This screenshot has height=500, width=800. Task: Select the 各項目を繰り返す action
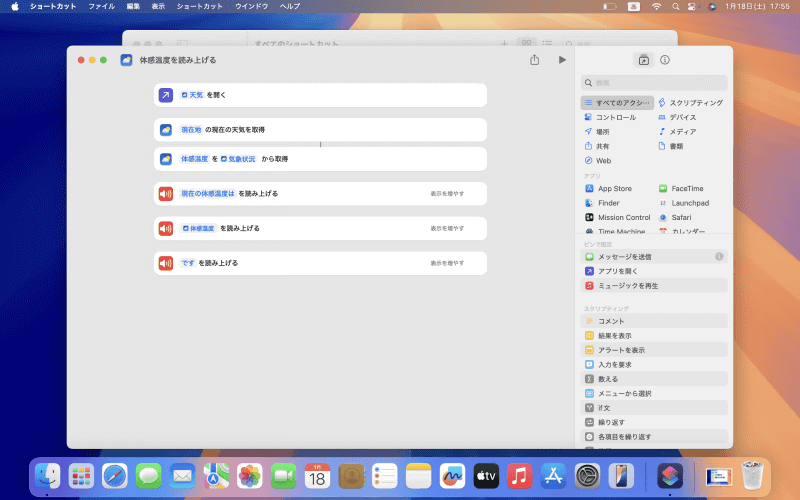654,437
